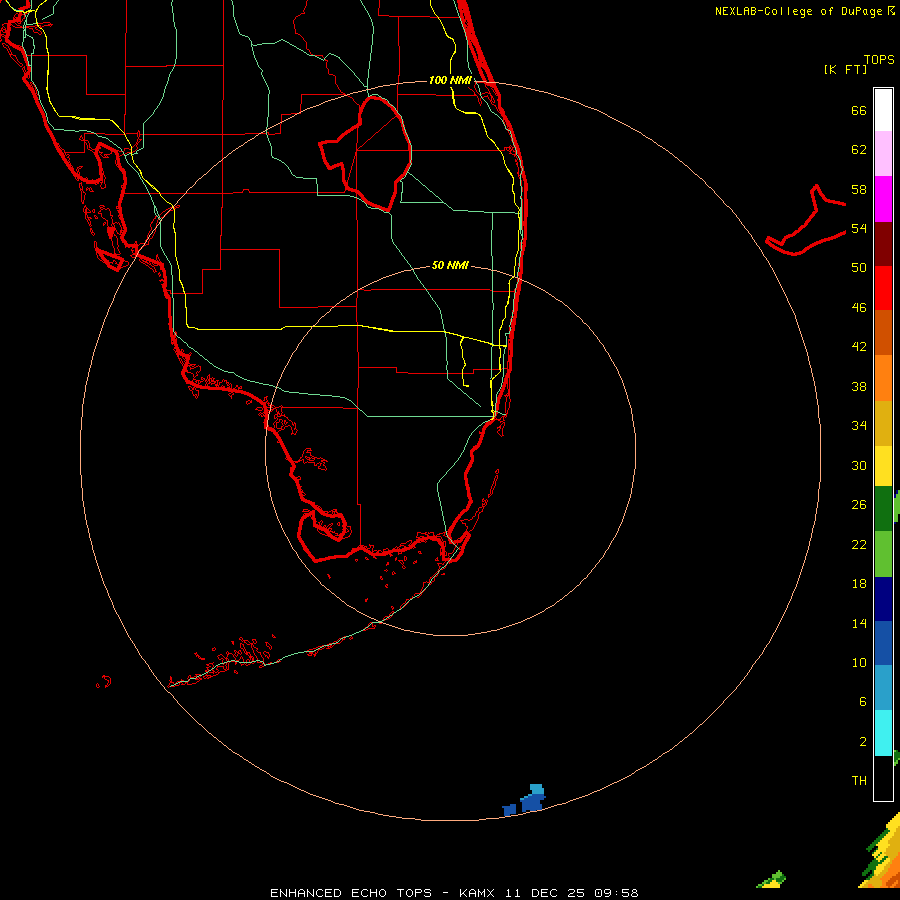Click the 100 NMI range ring label
This screenshot has width=900, height=900.
coord(451,80)
